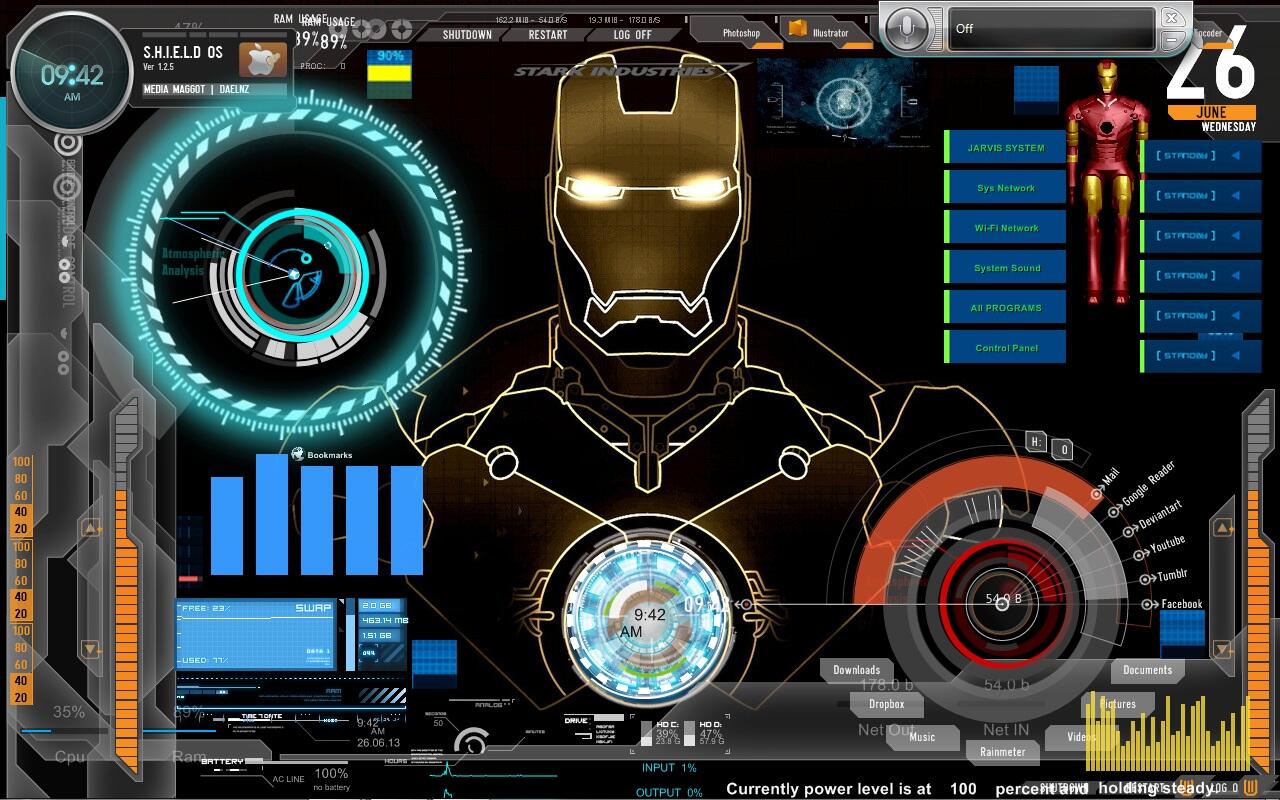The height and width of the screenshot is (800, 1280).
Task: Click the circle icon next to Mail
Action: click(x=1096, y=494)
